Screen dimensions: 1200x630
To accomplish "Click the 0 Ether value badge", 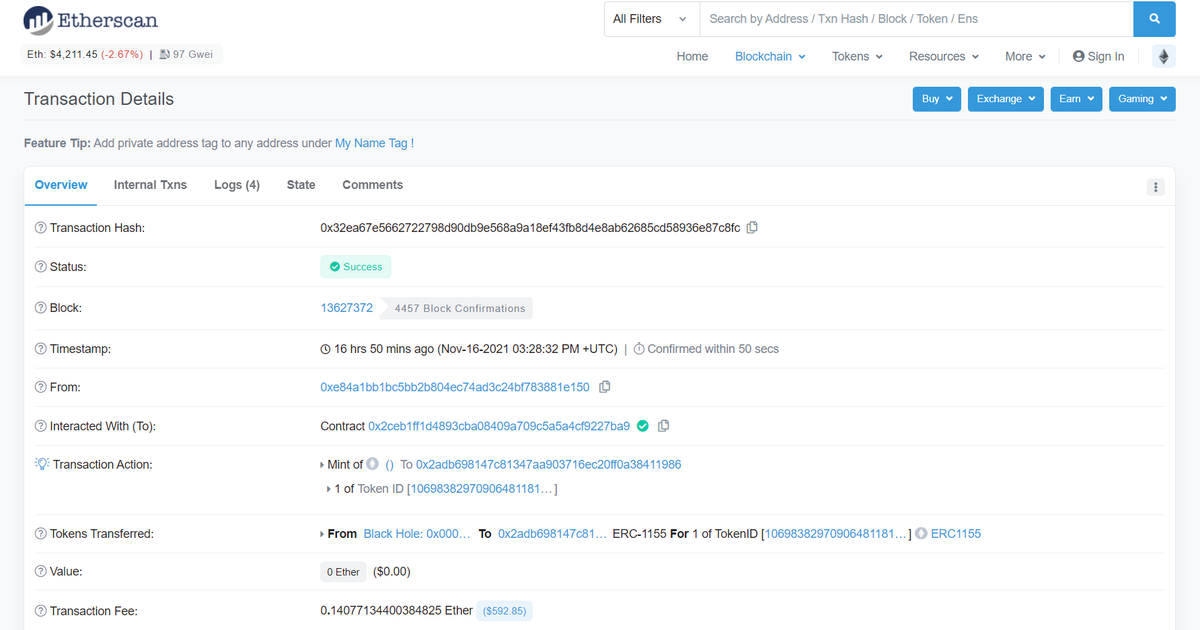I will pos(343,572).
